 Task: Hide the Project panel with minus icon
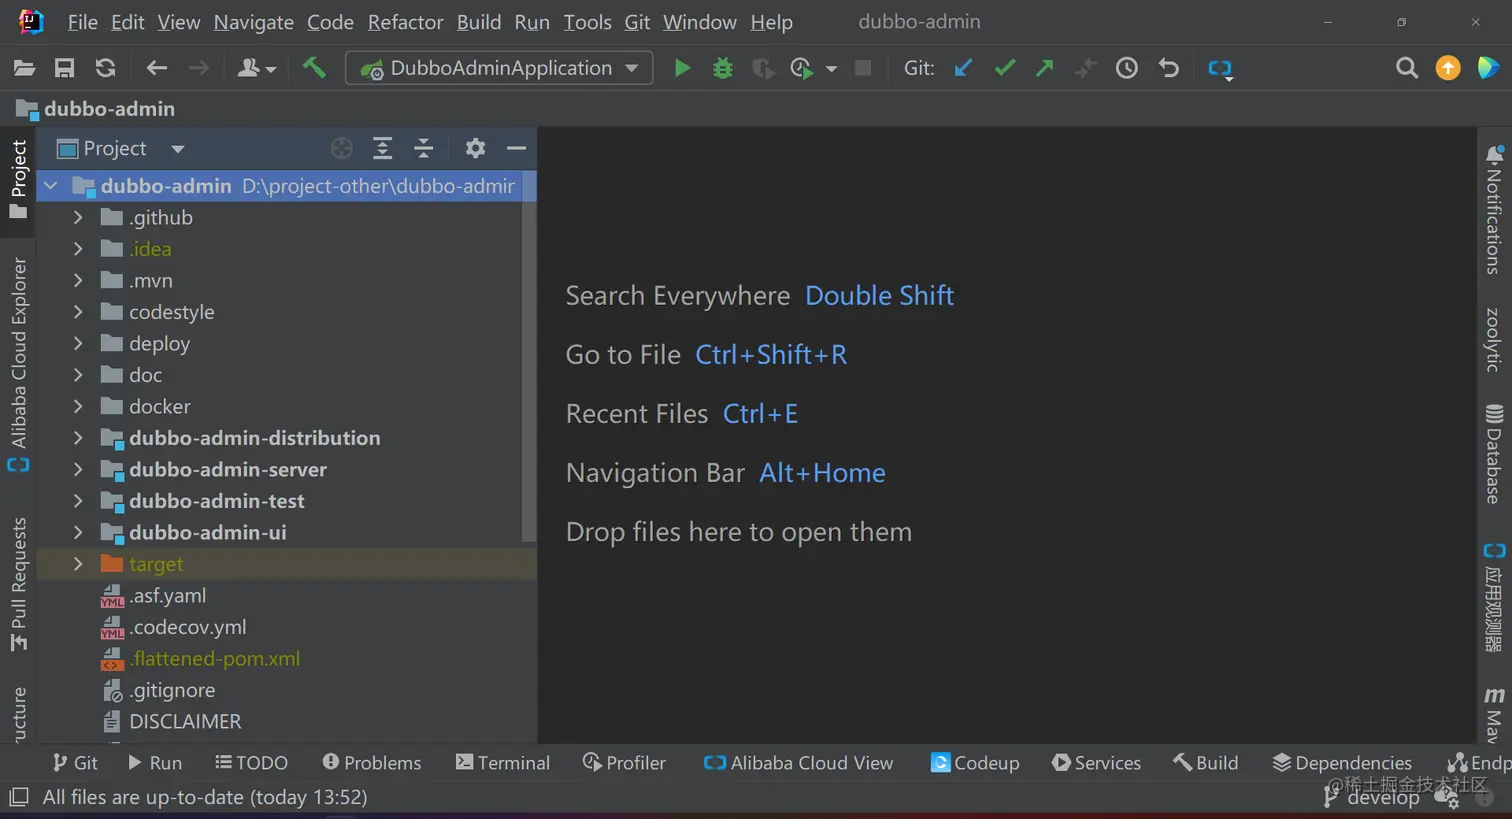pos(516,148)
